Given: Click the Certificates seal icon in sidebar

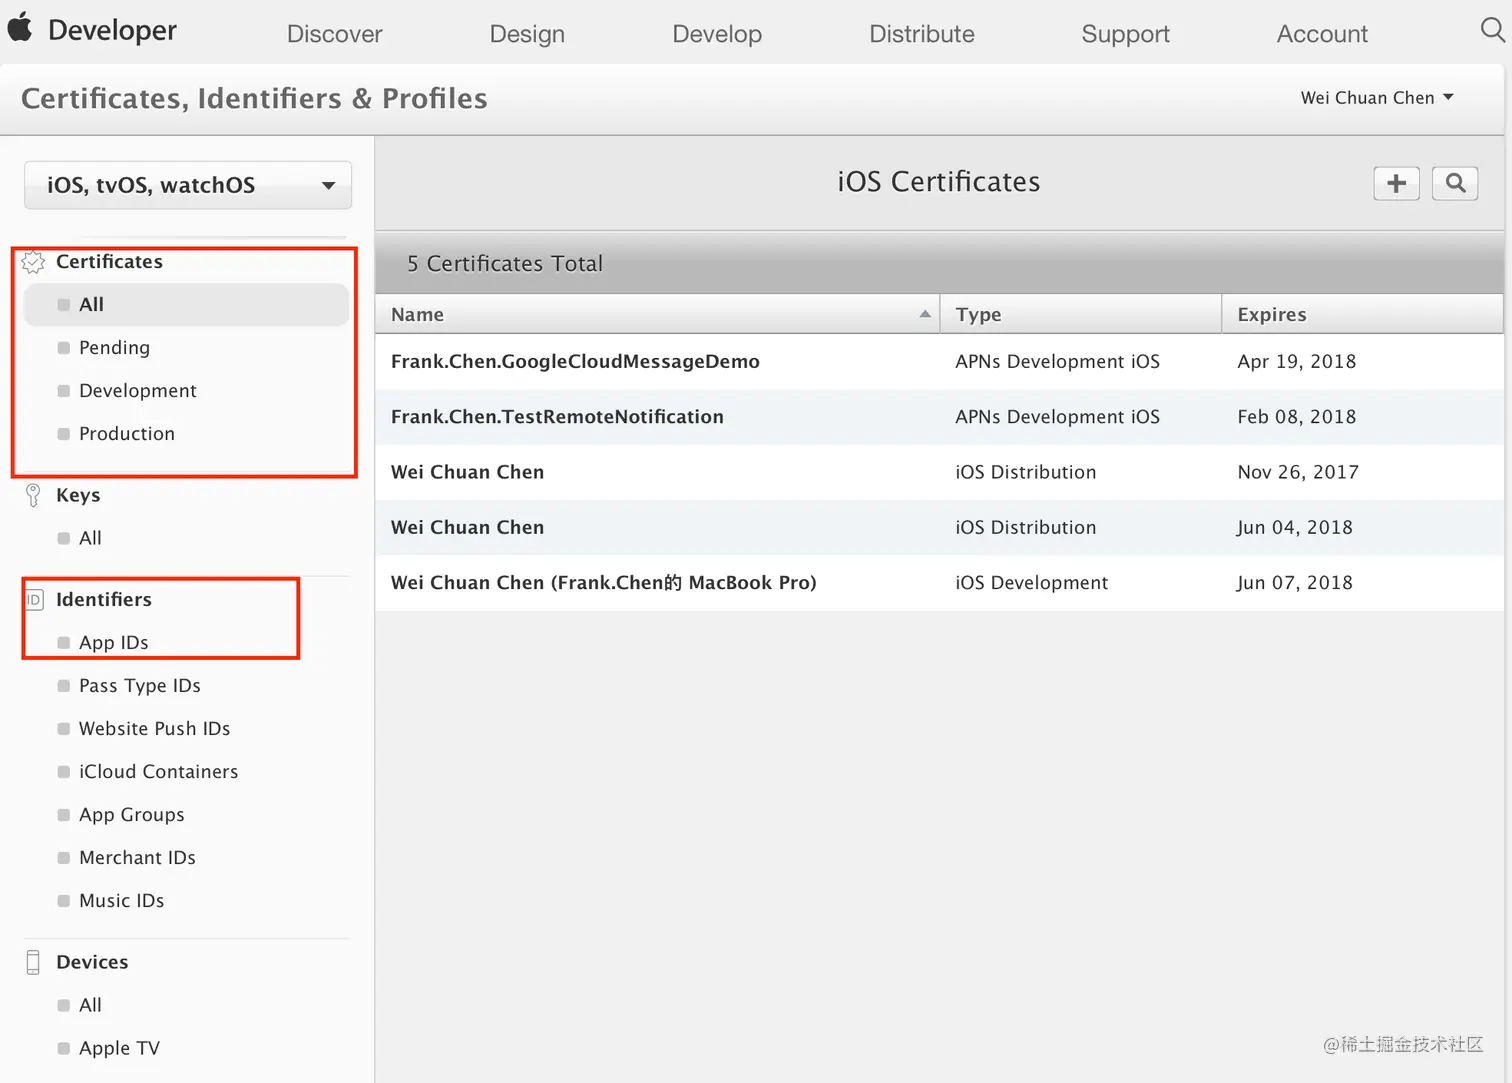Looking at the screenshot, I should click(x=33, y=262).
